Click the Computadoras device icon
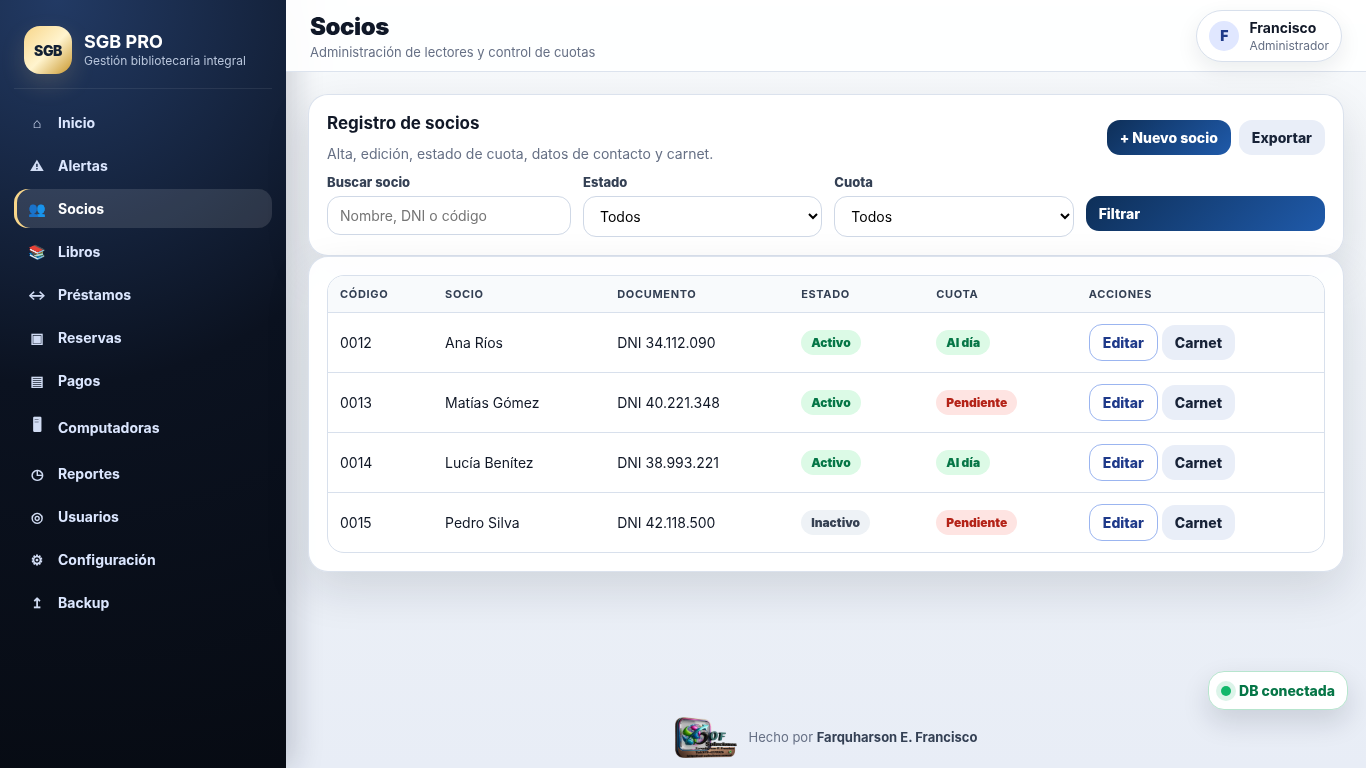1366x768 pixels. pyautogui.click(x=37, y=424)
